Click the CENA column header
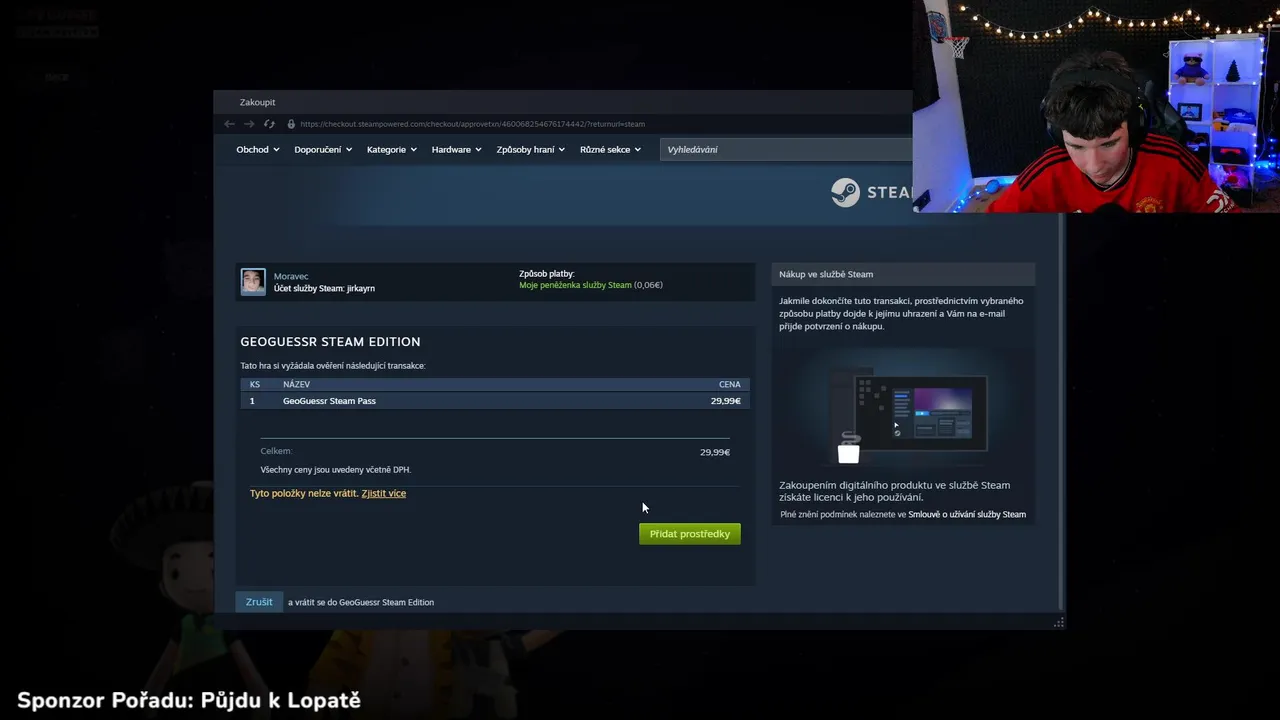The height and width of the screenshot is (720, 1280). point(730,384)
